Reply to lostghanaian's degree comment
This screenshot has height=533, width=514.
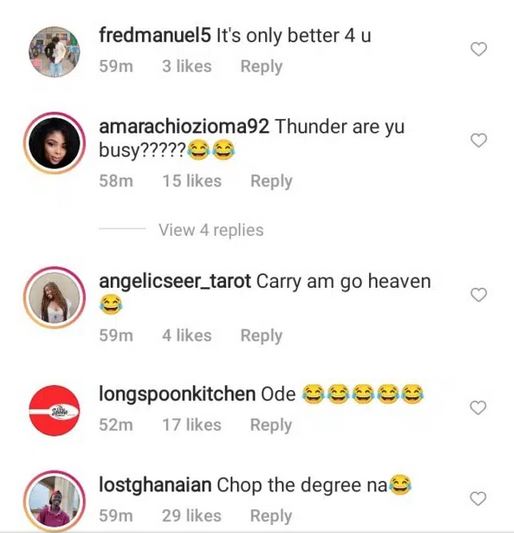(x=271, y=516)
